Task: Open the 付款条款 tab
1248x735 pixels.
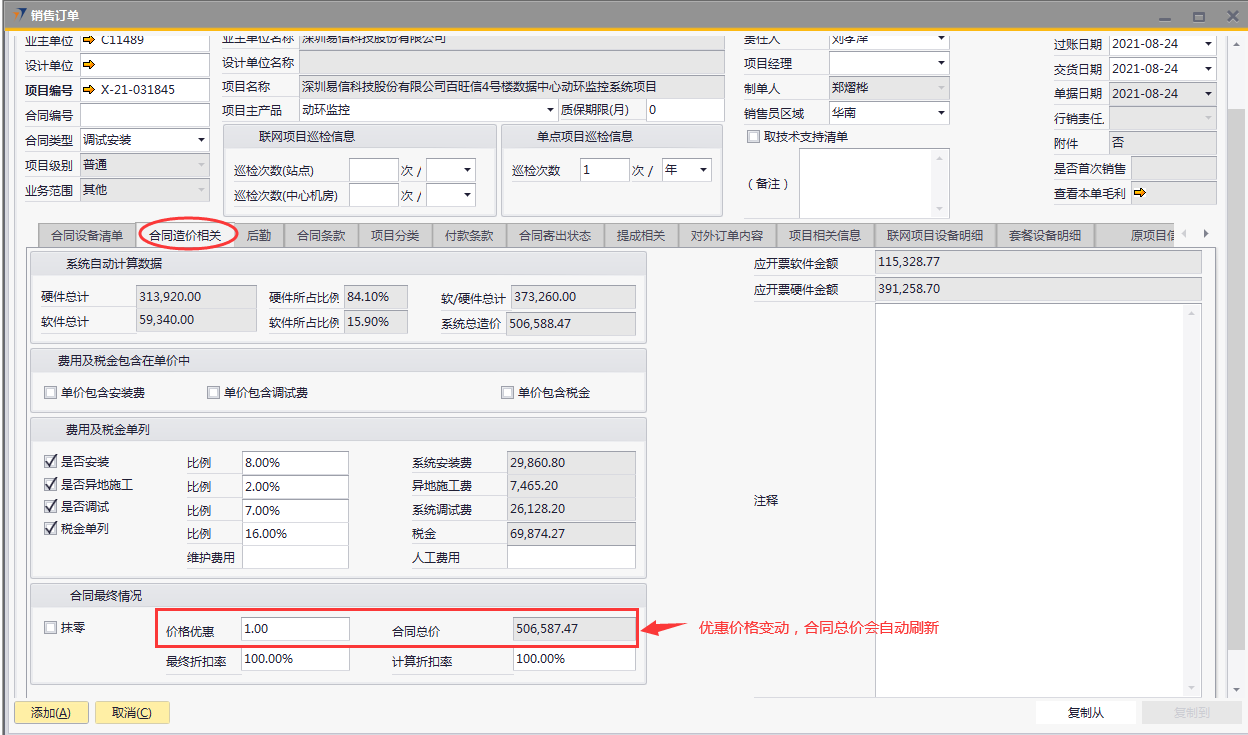Action: [469, 236]
